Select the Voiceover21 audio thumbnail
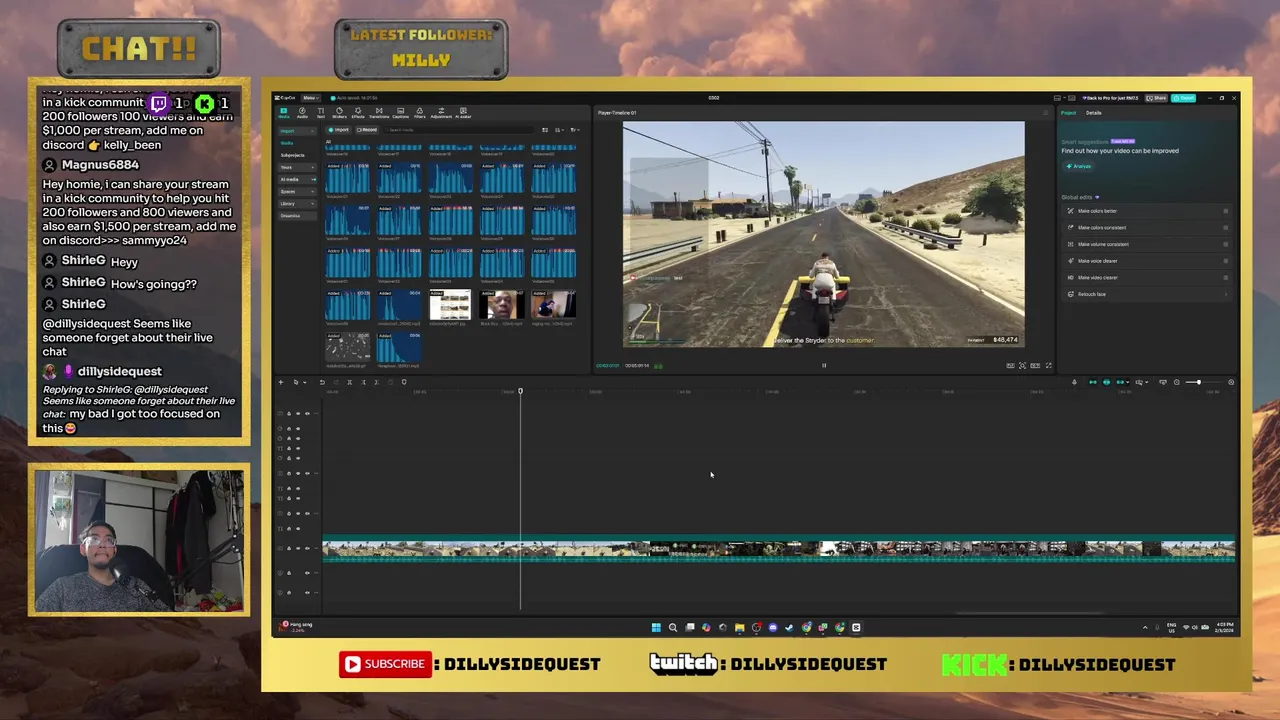Screen dimensions: 1280x720 click(348, 178)
